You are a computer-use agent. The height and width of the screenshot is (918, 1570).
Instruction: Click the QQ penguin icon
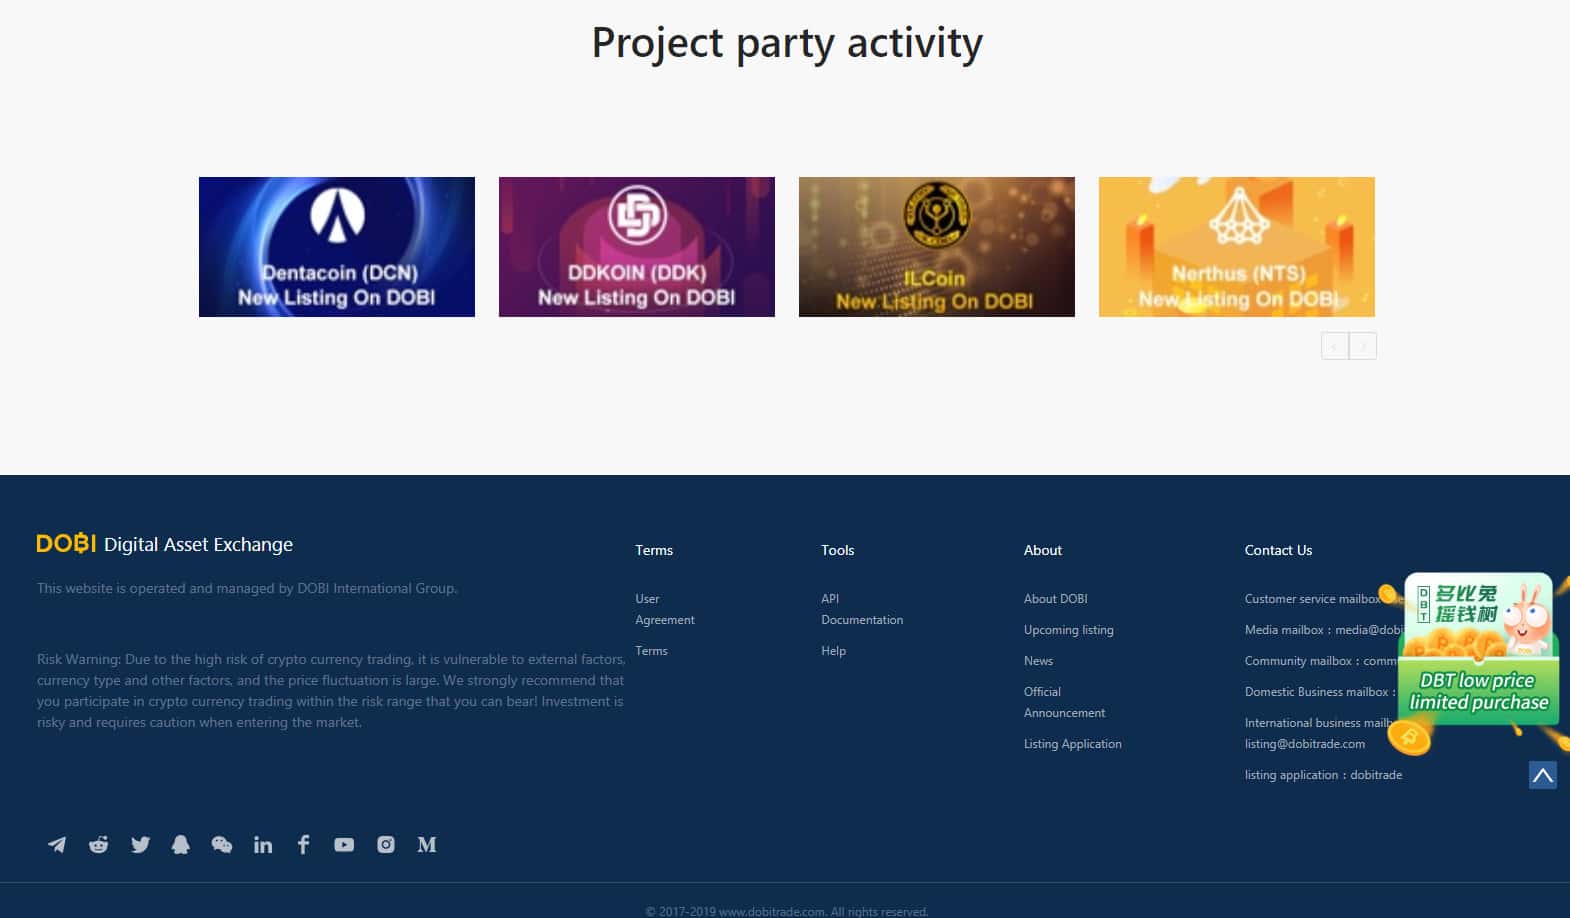pos(181,845)
